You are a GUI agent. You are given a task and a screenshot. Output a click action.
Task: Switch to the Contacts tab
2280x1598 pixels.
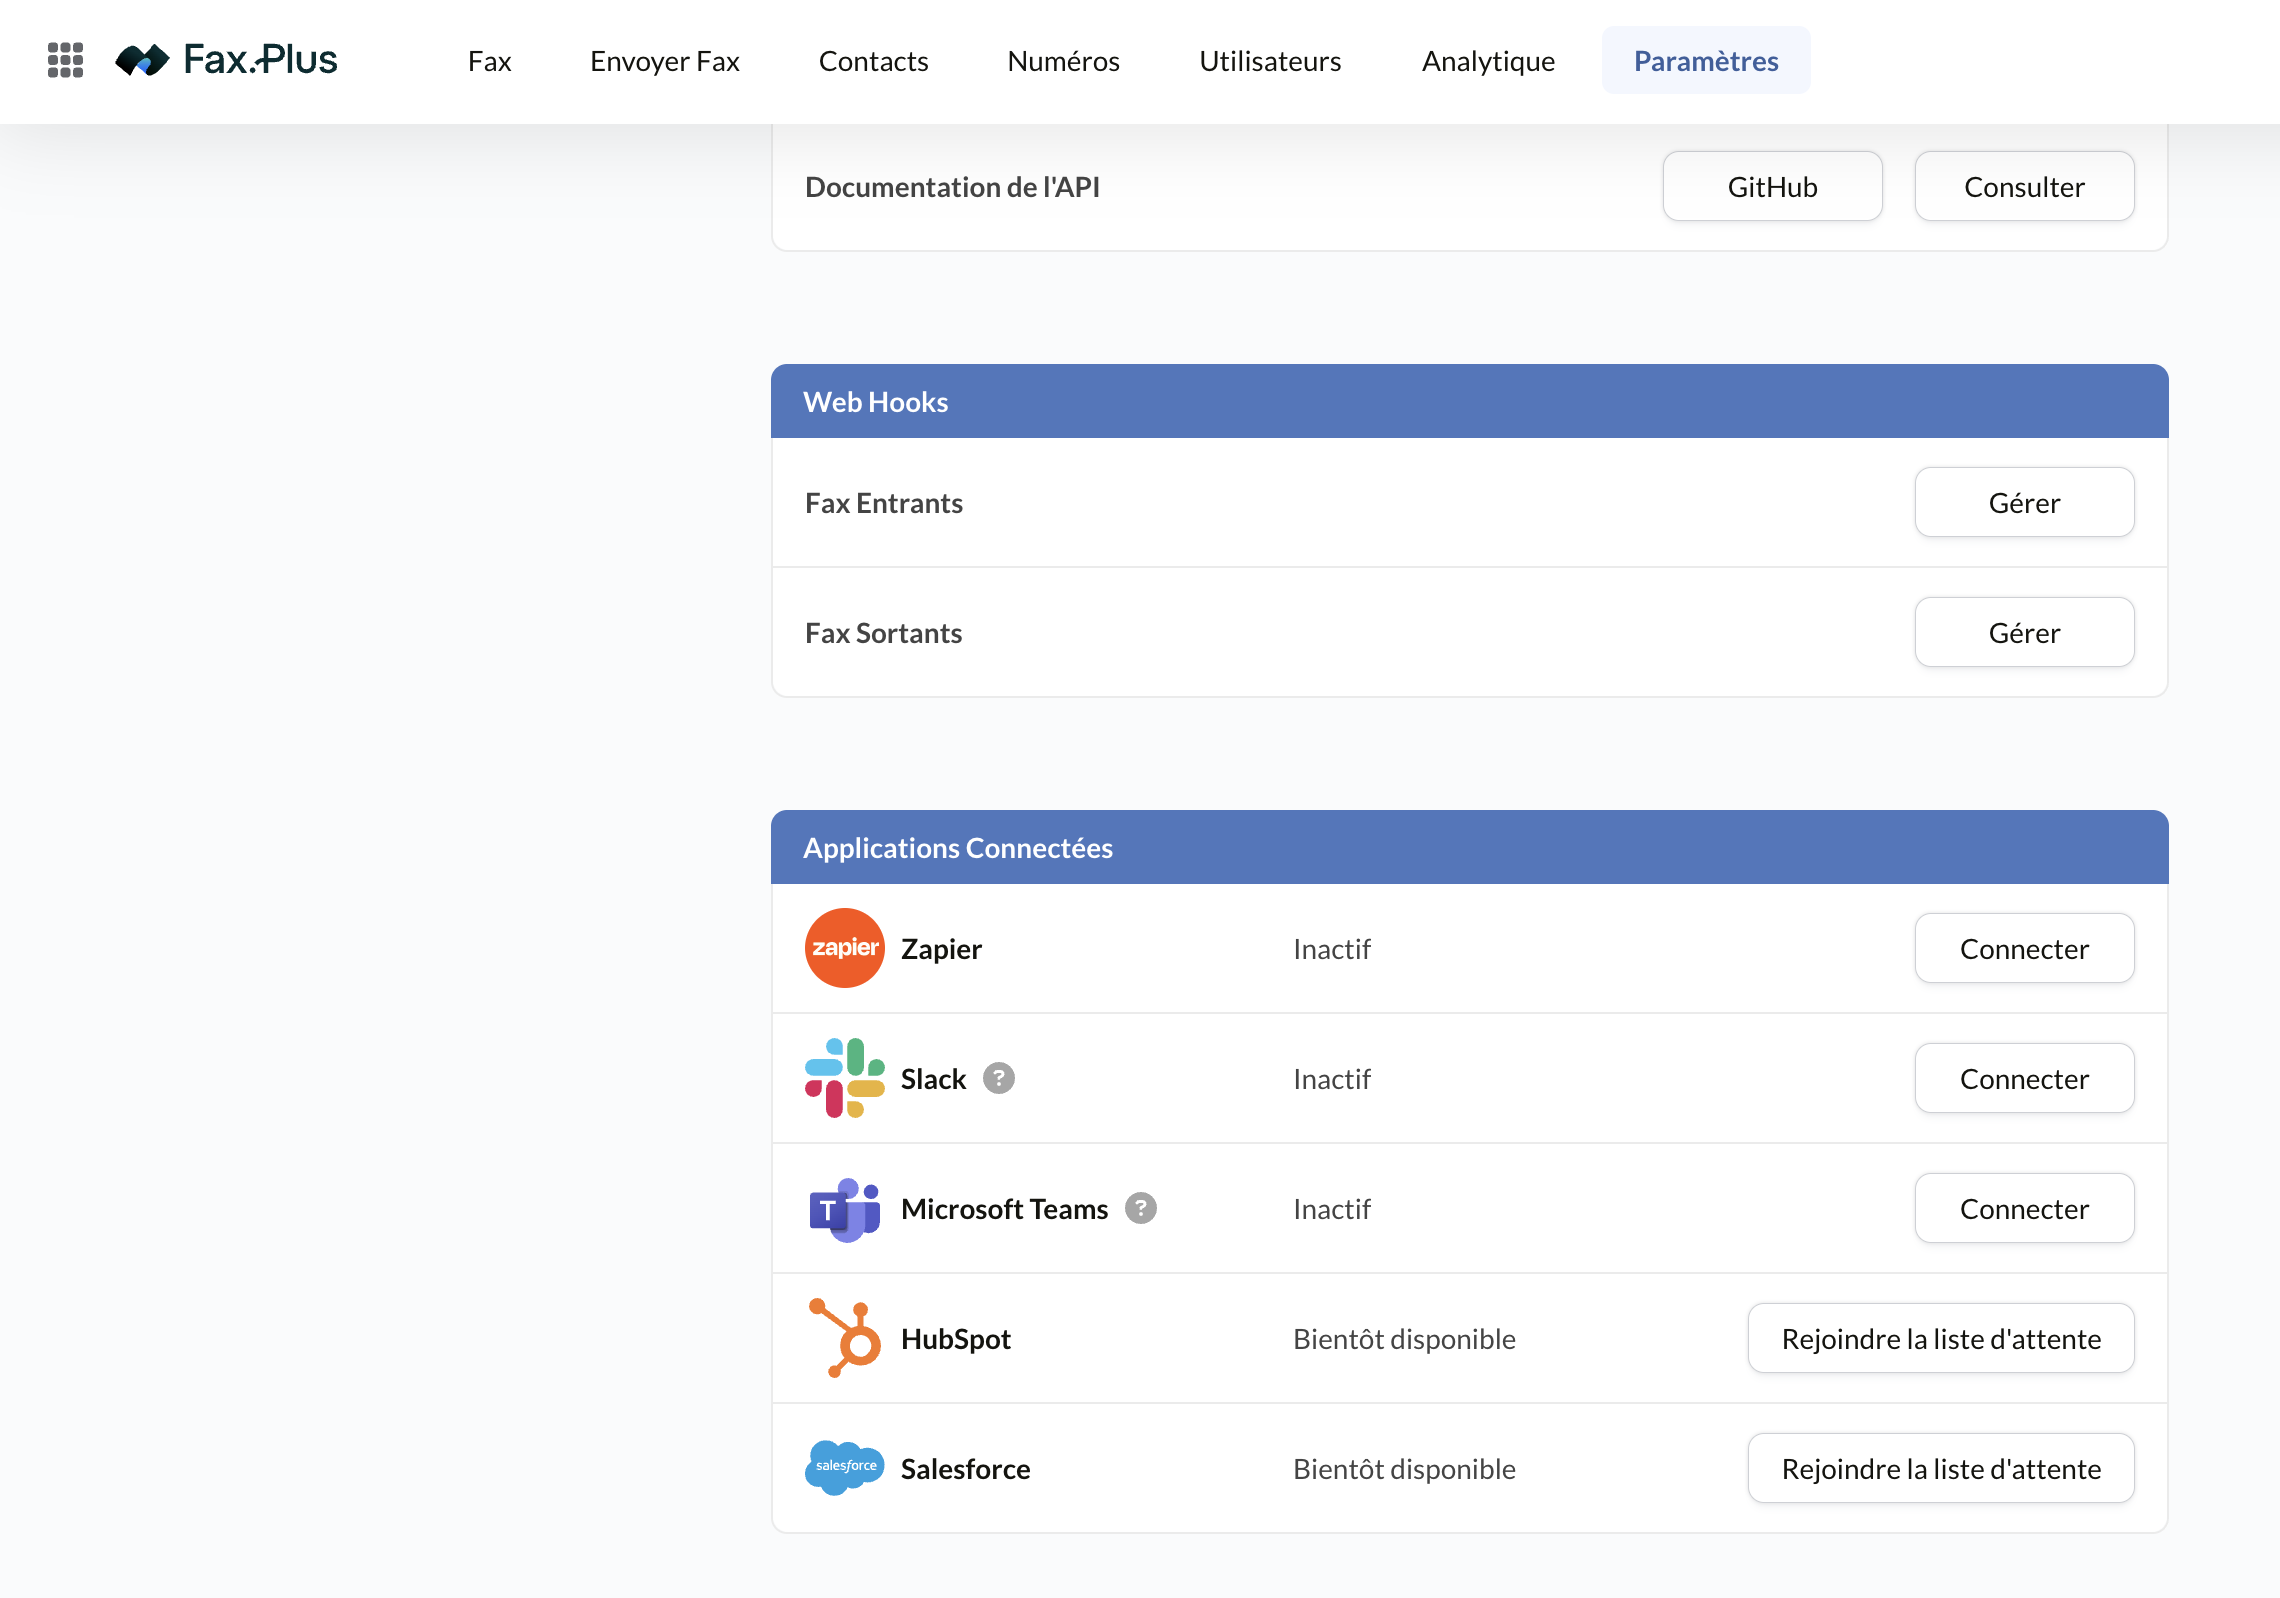click(x=873, y=61)
